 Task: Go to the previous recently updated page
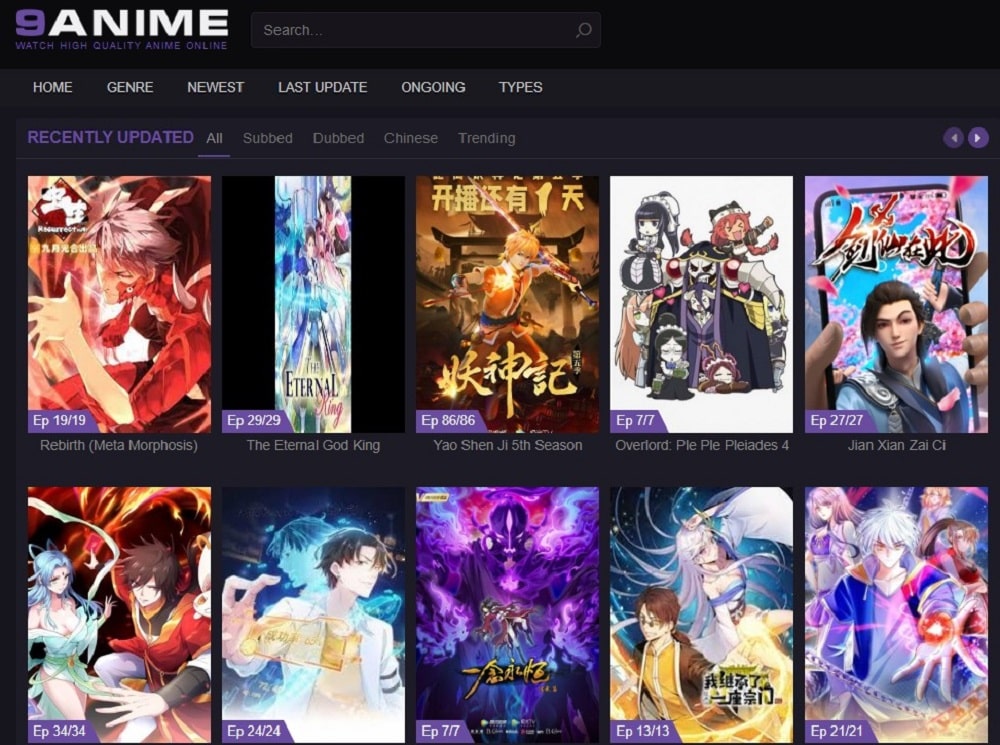[x=953, y=137]
